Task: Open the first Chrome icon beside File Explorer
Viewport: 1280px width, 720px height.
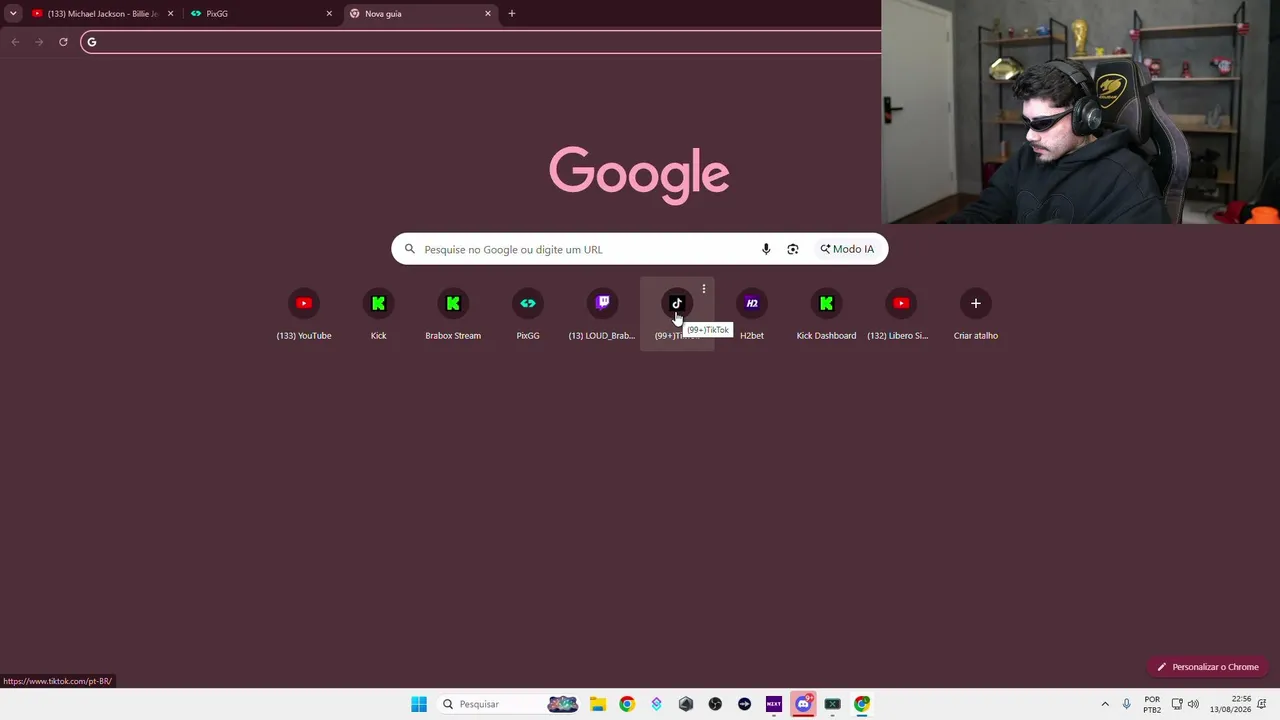Action: pos(627,704)
